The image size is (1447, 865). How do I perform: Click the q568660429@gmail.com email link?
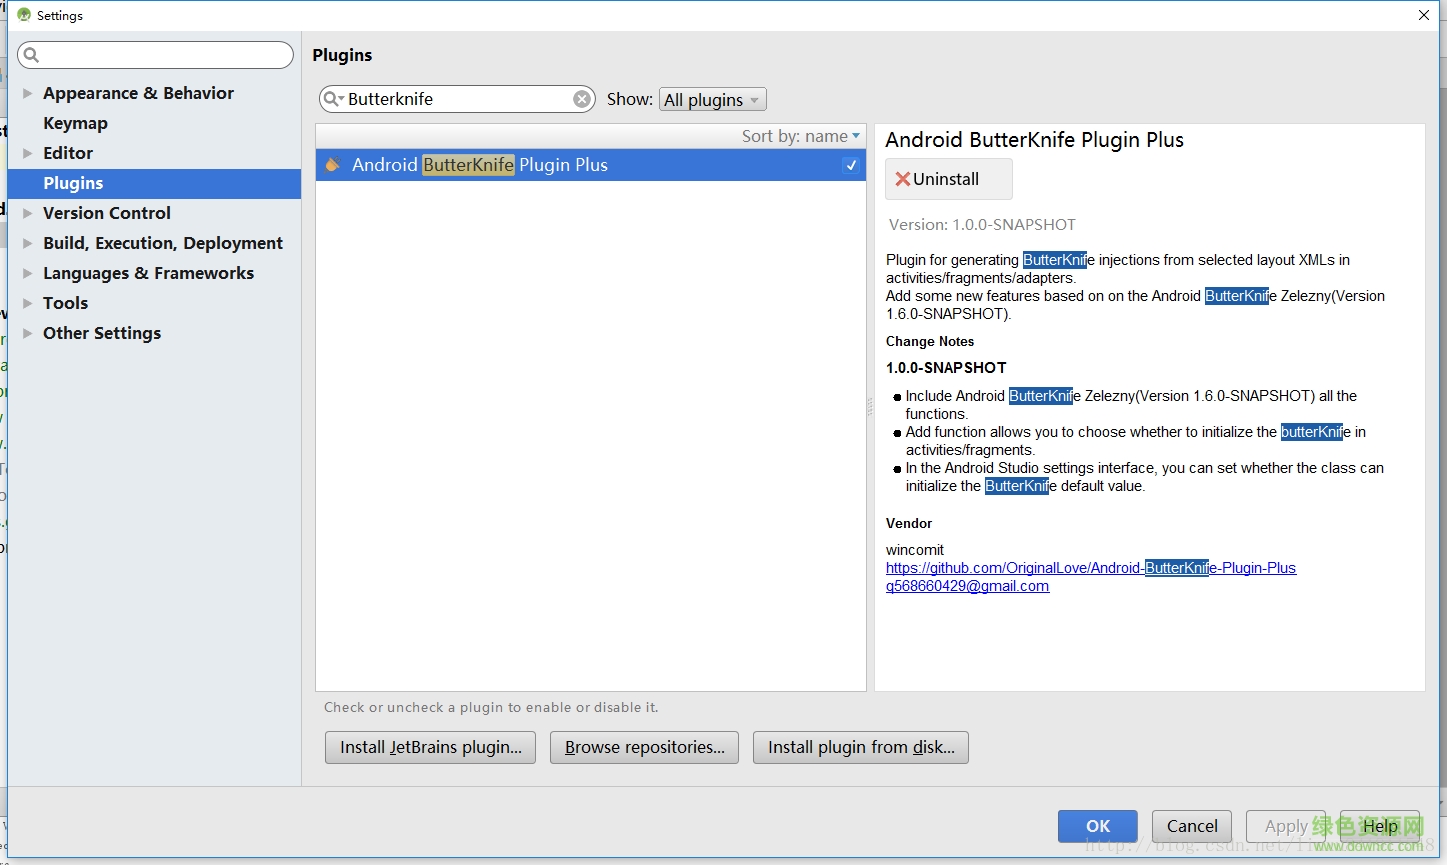967,586
